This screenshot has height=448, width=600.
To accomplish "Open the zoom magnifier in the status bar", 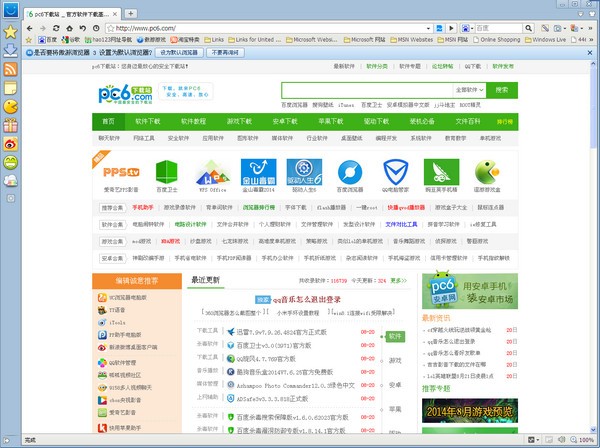I will tap(574, 440).
